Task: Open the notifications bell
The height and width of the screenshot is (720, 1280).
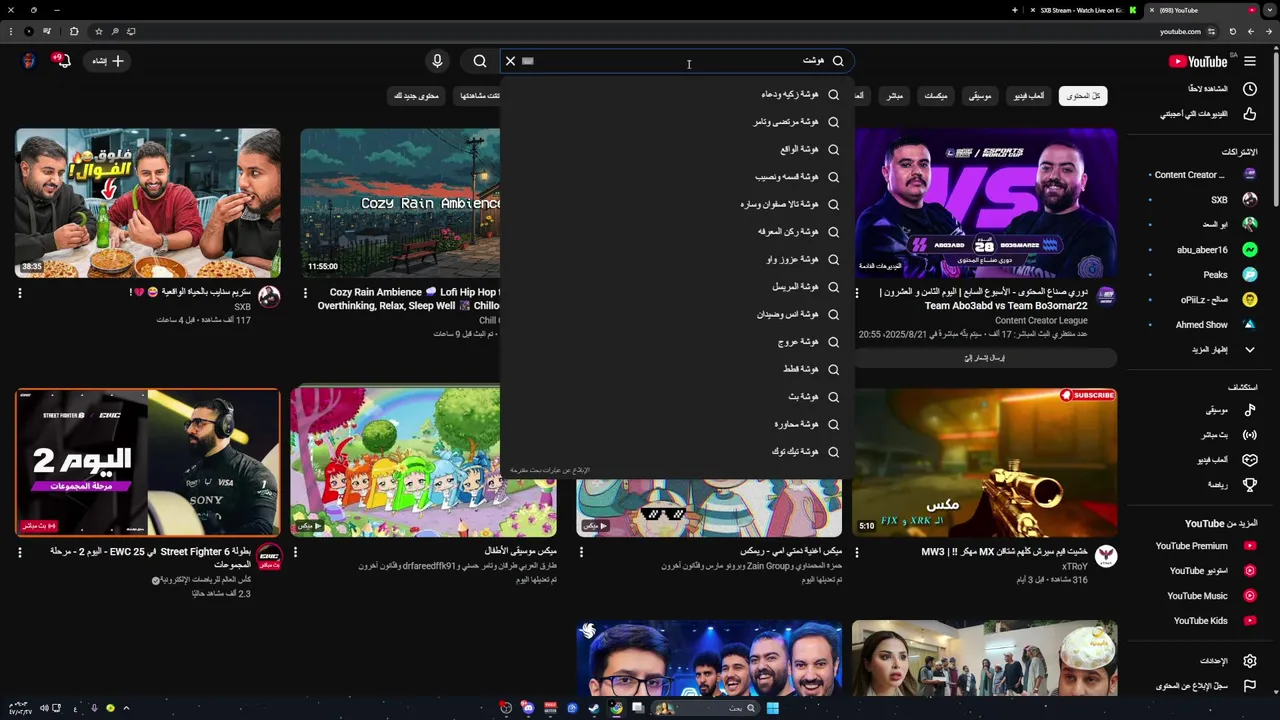Action: pos(62,61)
